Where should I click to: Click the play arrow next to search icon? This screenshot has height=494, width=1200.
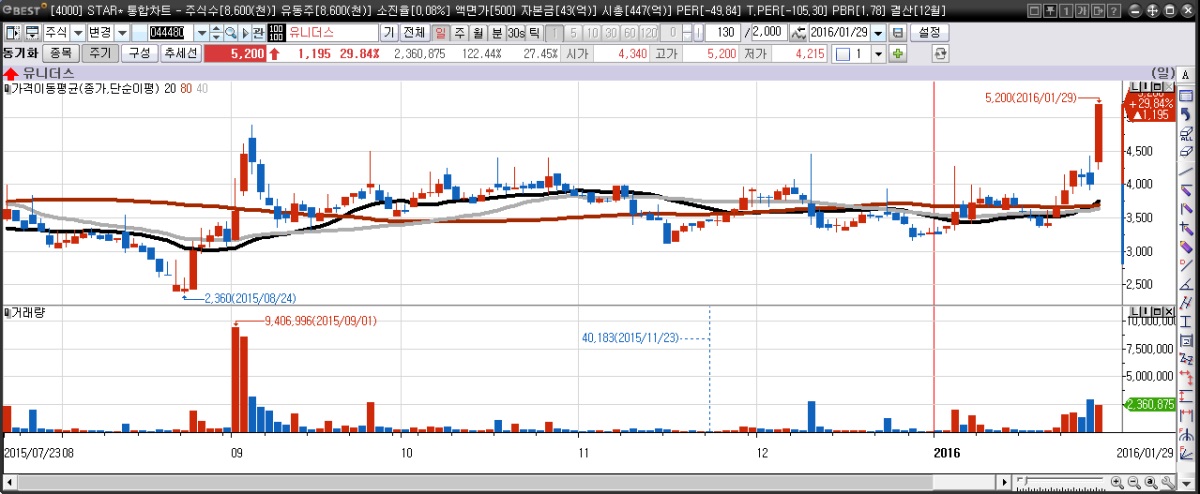coord(244,33)
